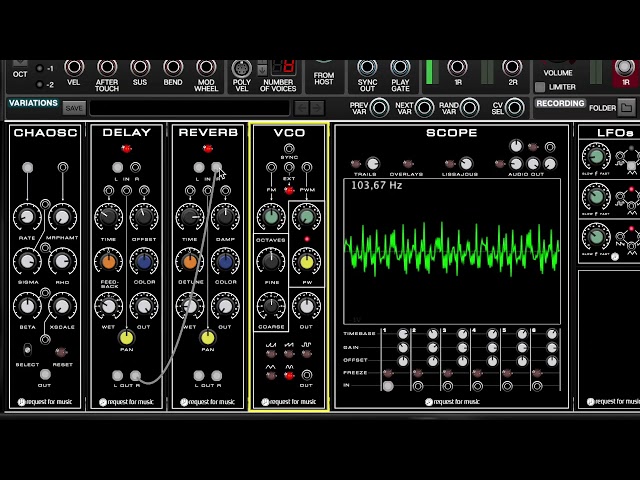
Task: Click the 2R audio input jack
Action: 512,68
